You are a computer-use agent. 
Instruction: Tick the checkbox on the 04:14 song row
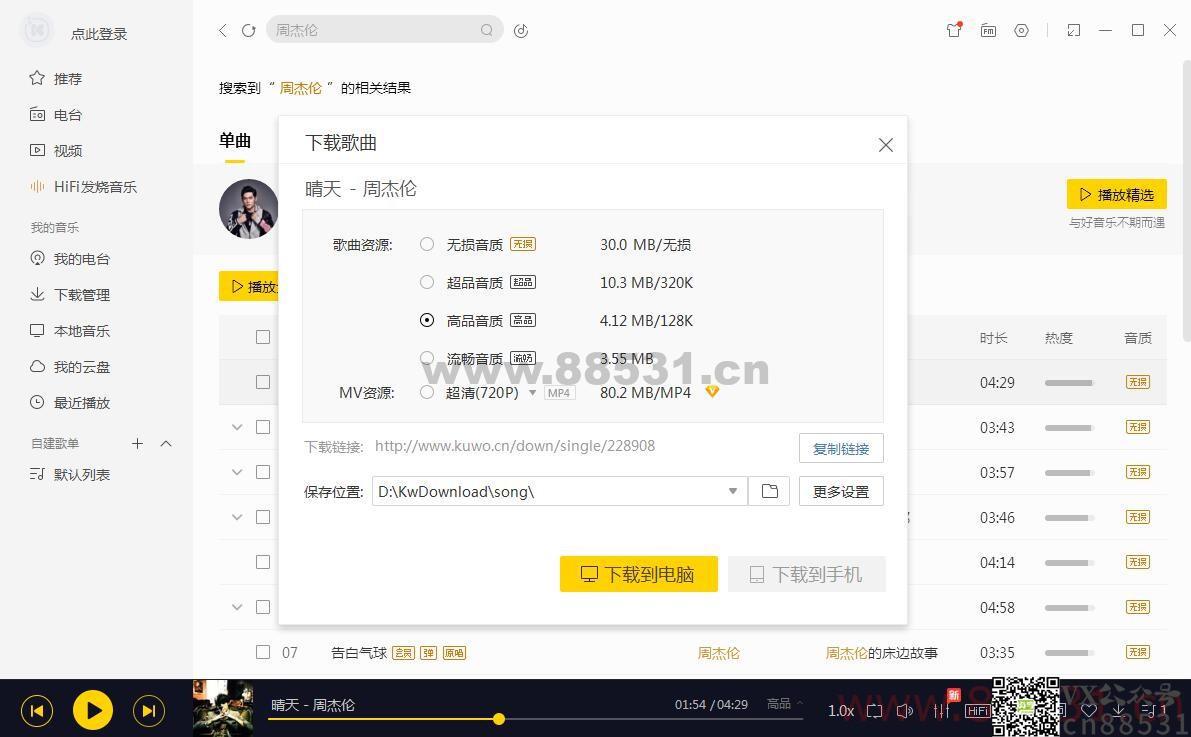click(263, 562)
